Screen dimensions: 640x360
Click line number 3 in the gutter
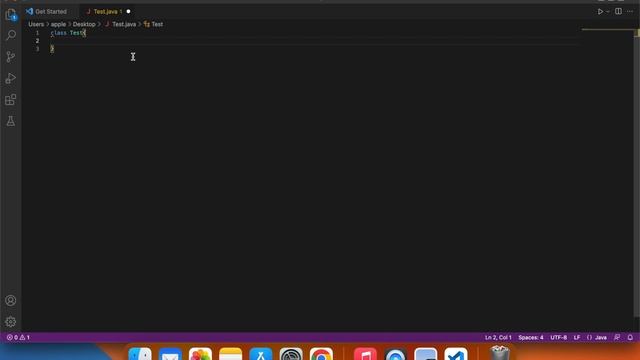click(x=37, y=49)
